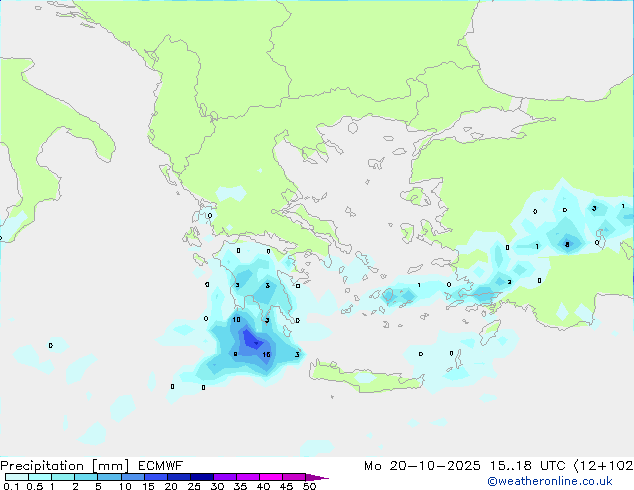Click the 1–2 mm legend color swatch
The width and height of the screenshot is (634, 490).
[63, 477]
